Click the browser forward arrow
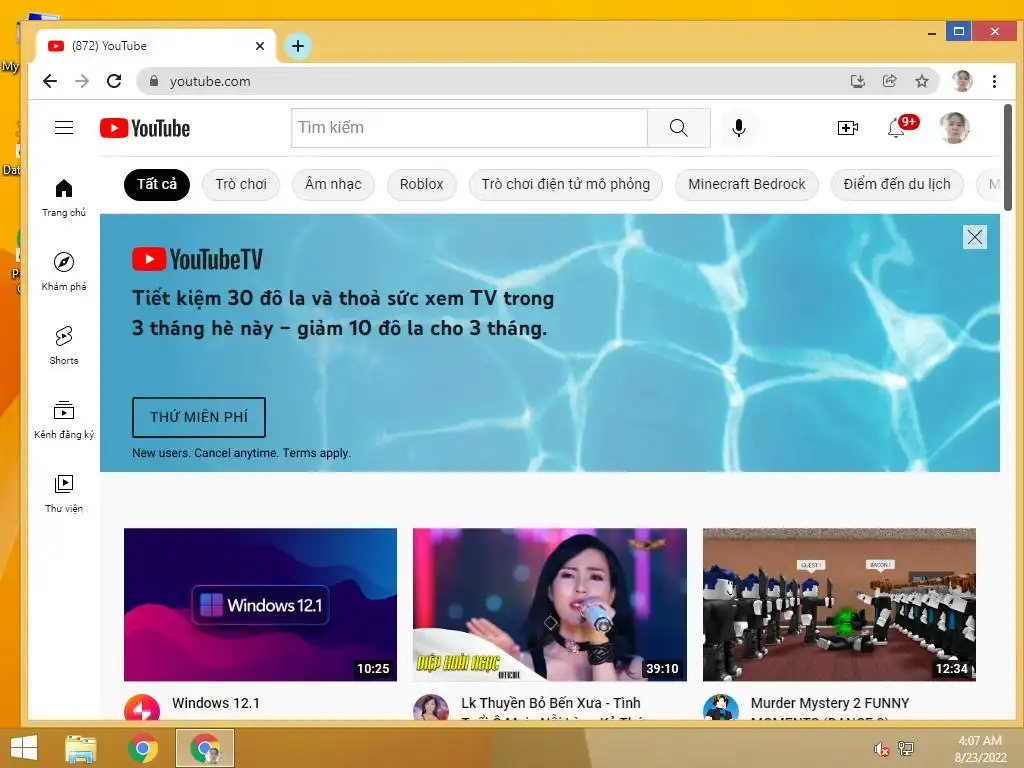 [x=82, y=81]
